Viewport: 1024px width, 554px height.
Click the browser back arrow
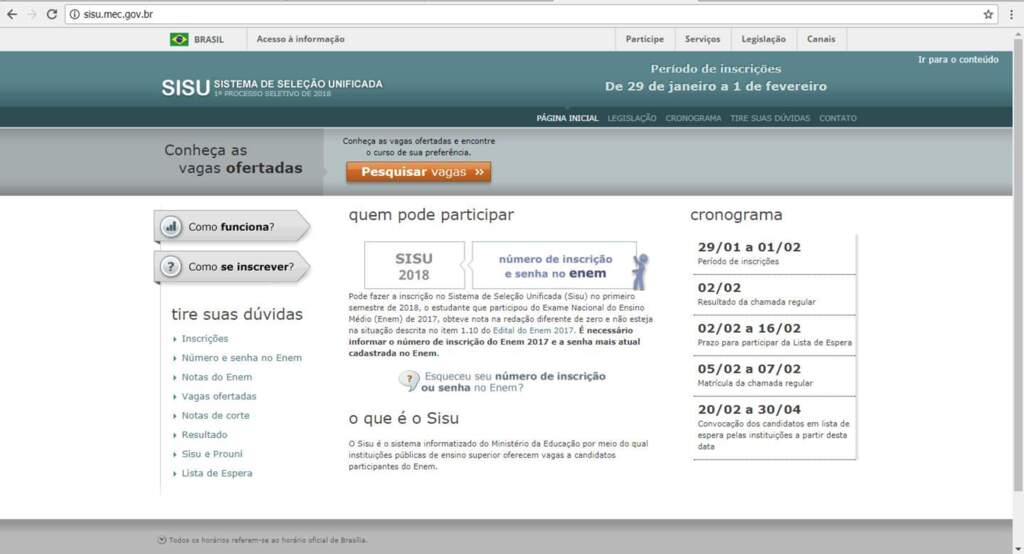point(12,14)
